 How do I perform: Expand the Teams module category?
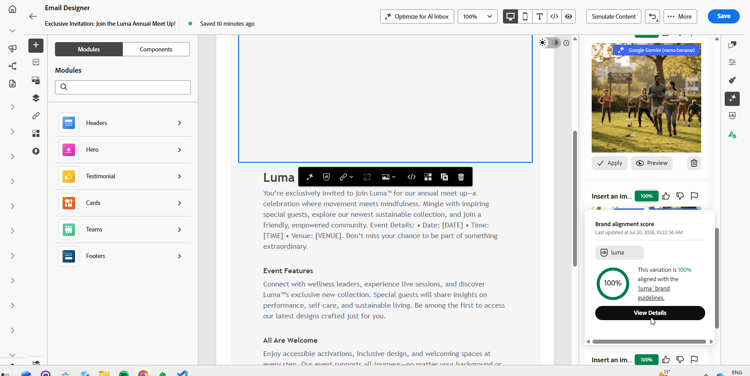tap(123, 230)
